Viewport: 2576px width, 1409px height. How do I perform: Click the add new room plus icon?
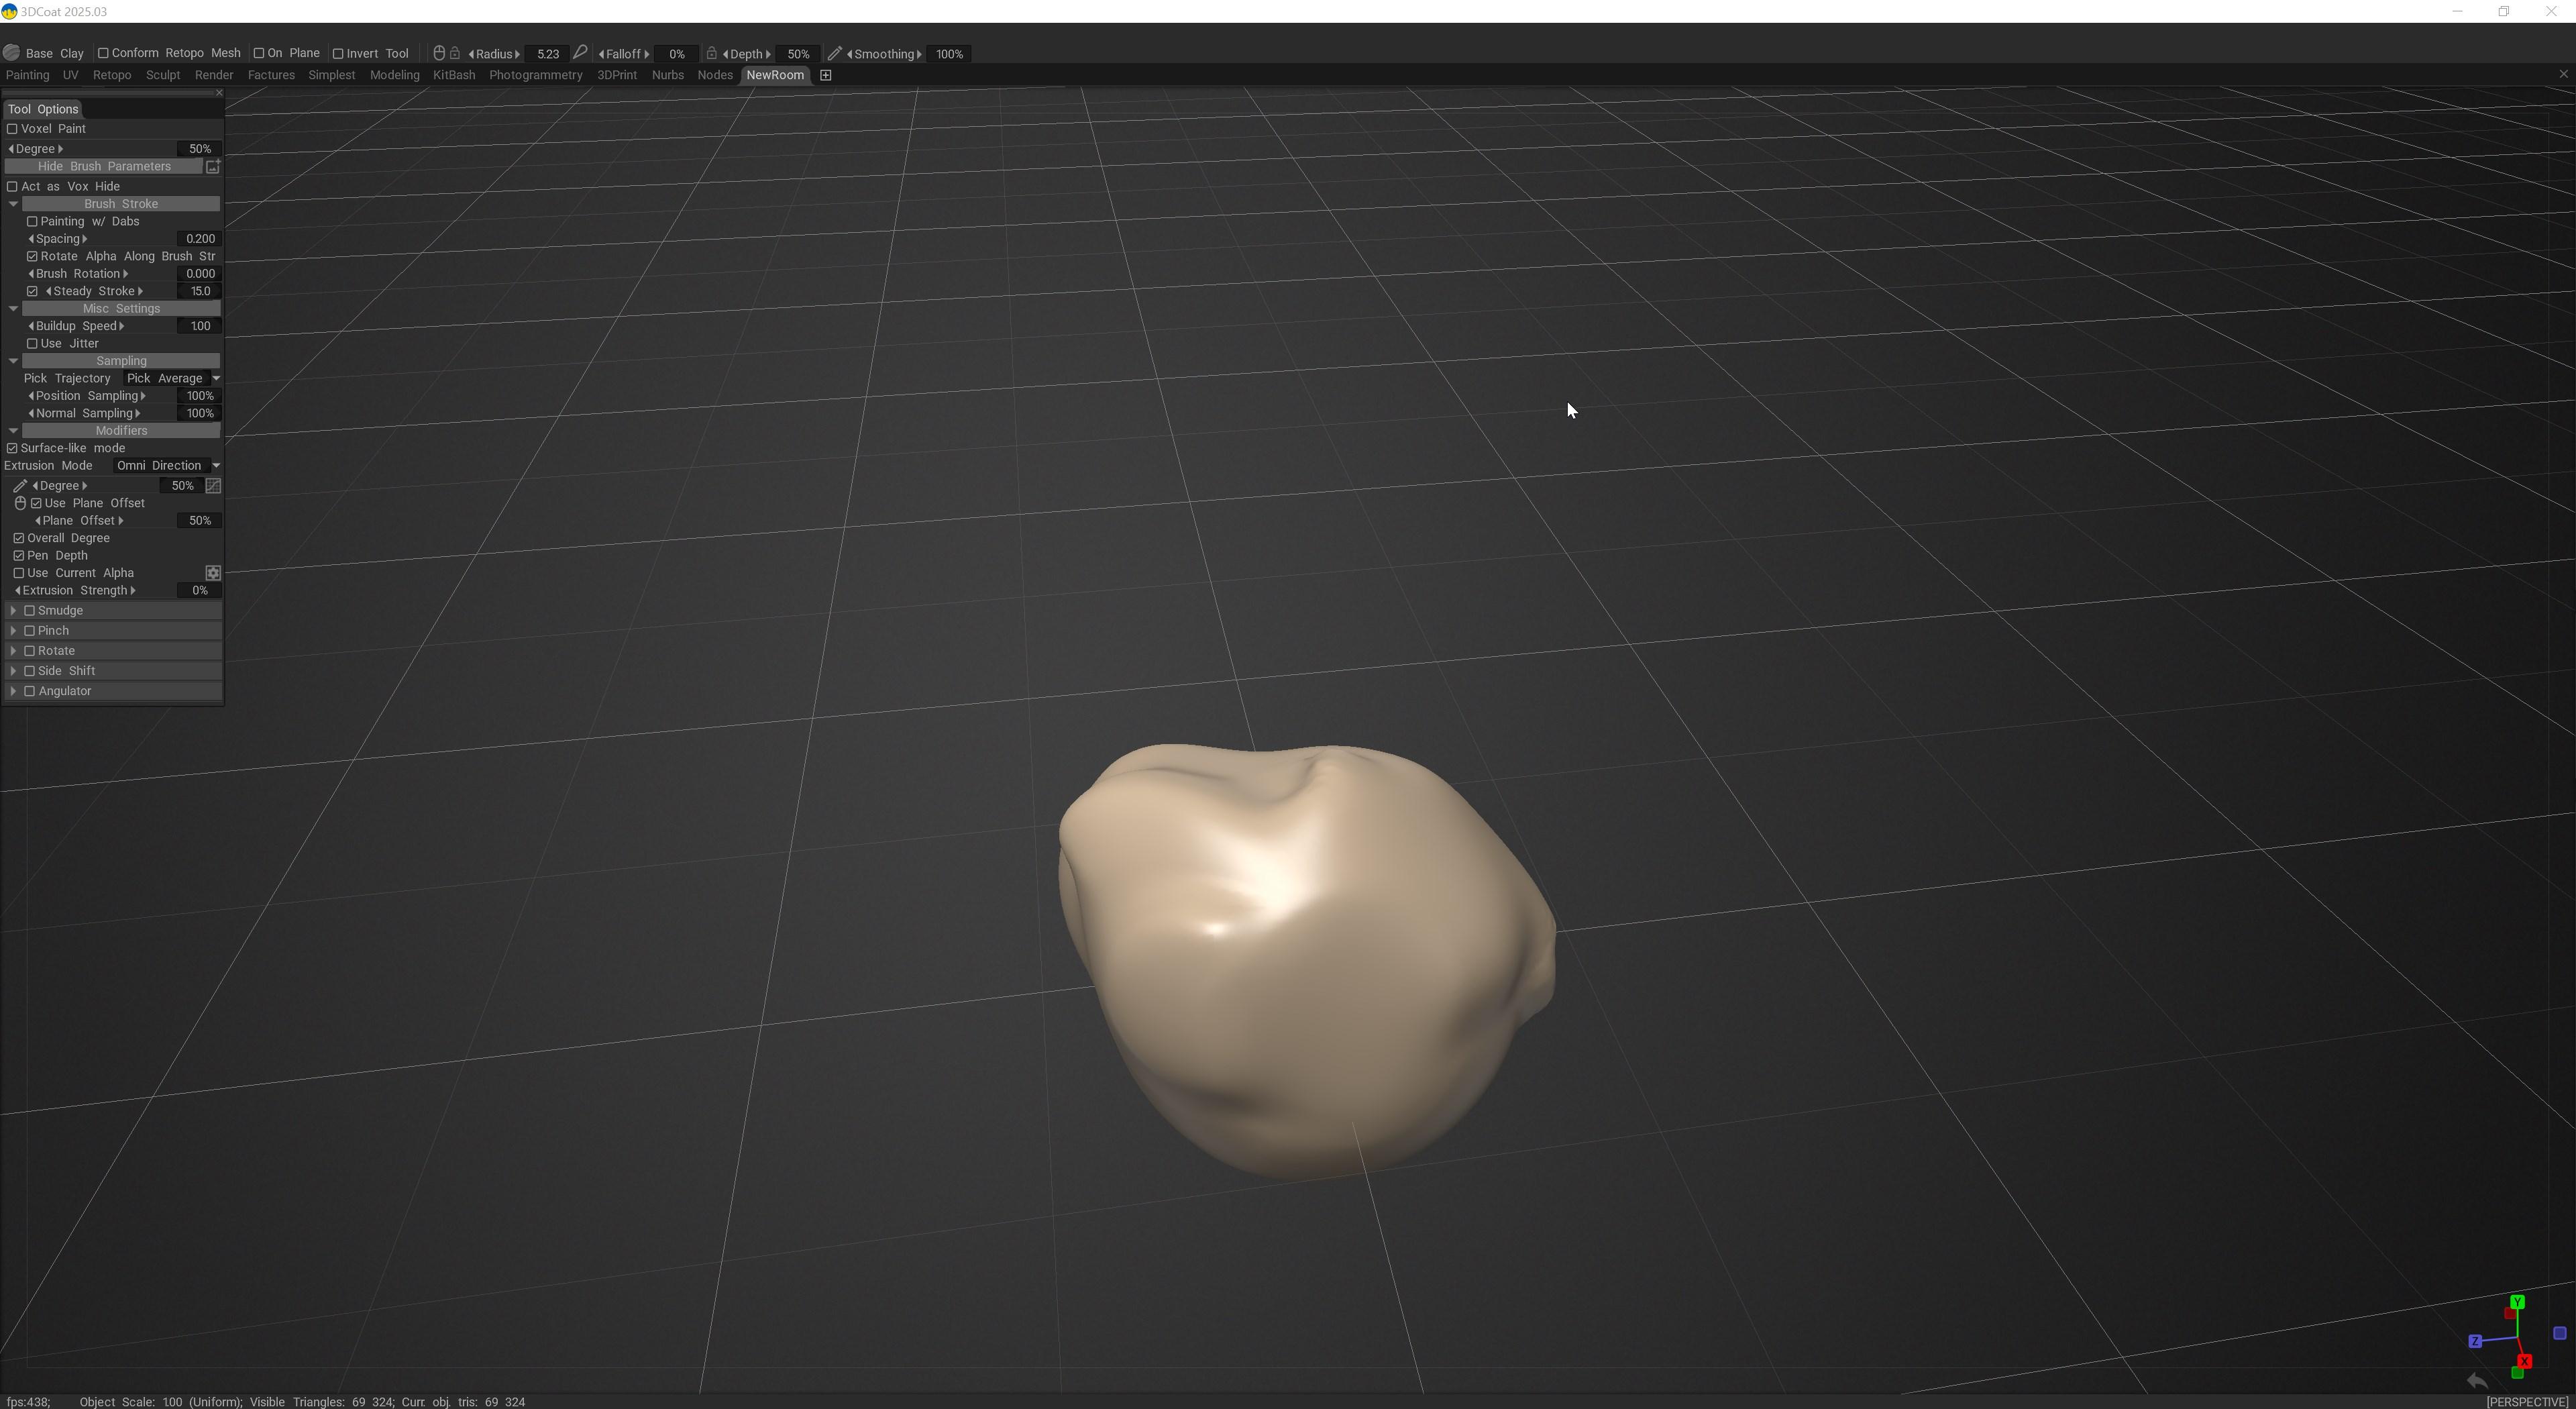[826, 75]
